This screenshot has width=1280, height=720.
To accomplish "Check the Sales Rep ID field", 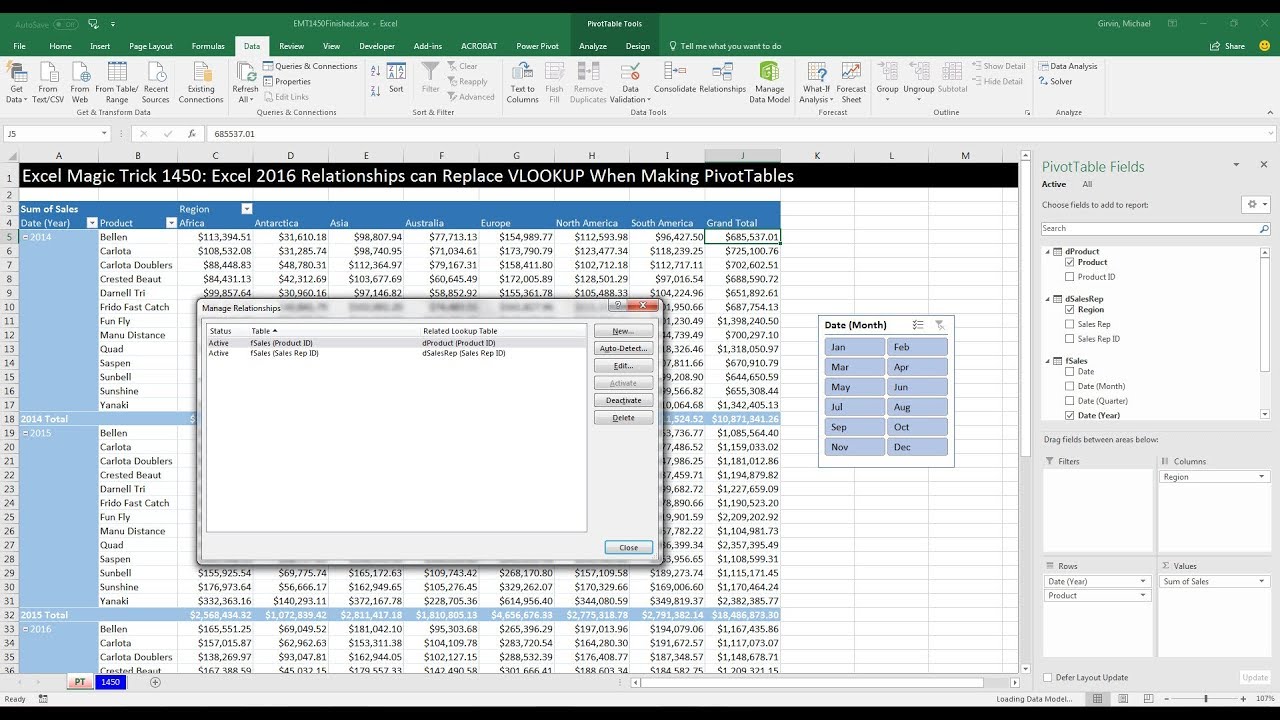I will pyautogui.click(x=1070, y=339).
